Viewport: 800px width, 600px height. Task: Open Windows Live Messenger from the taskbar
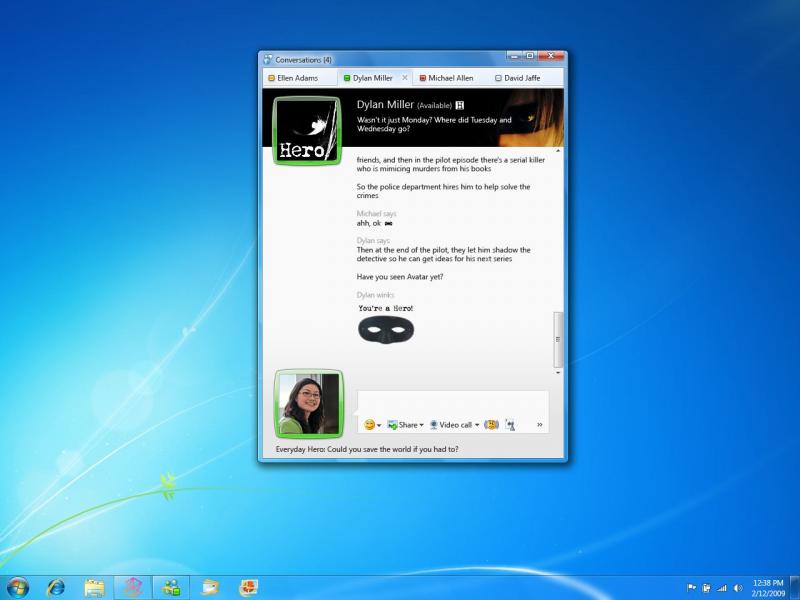pyautogui.click(x=171, y=588)
